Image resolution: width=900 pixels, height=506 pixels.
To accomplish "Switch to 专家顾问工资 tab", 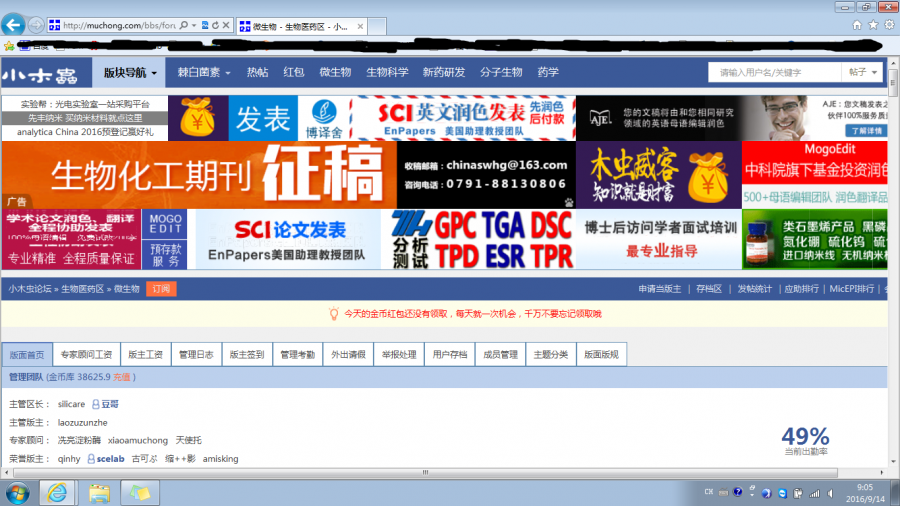I will click(x=86, y=355).
